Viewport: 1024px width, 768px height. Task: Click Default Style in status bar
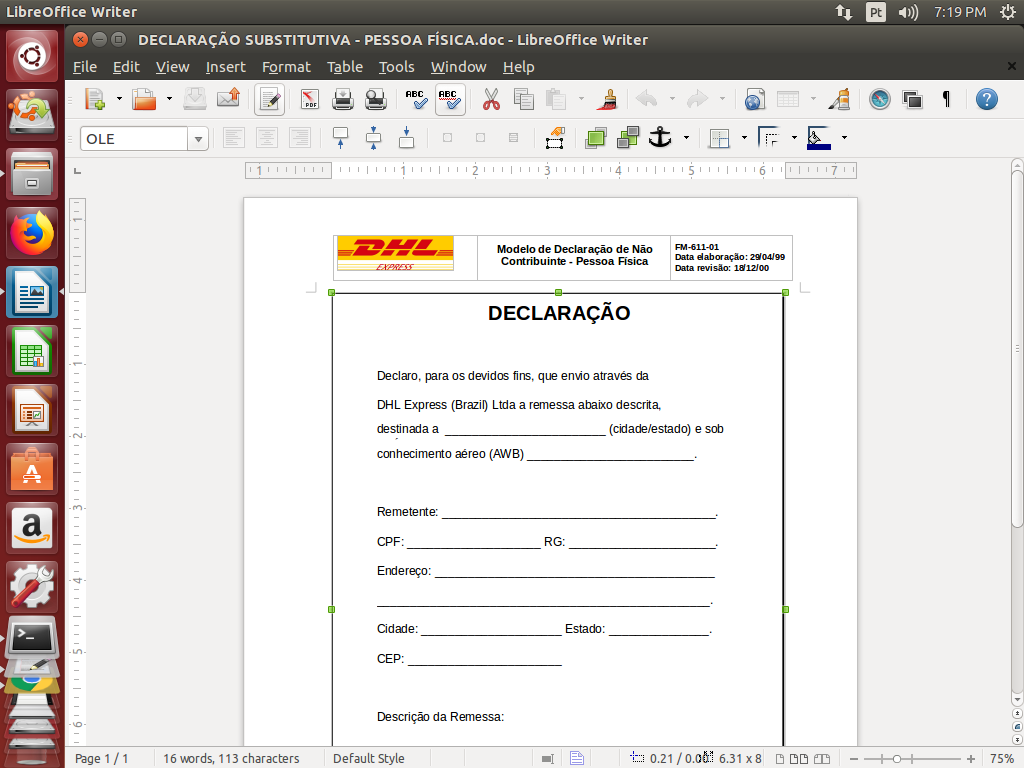pos(368,759)
